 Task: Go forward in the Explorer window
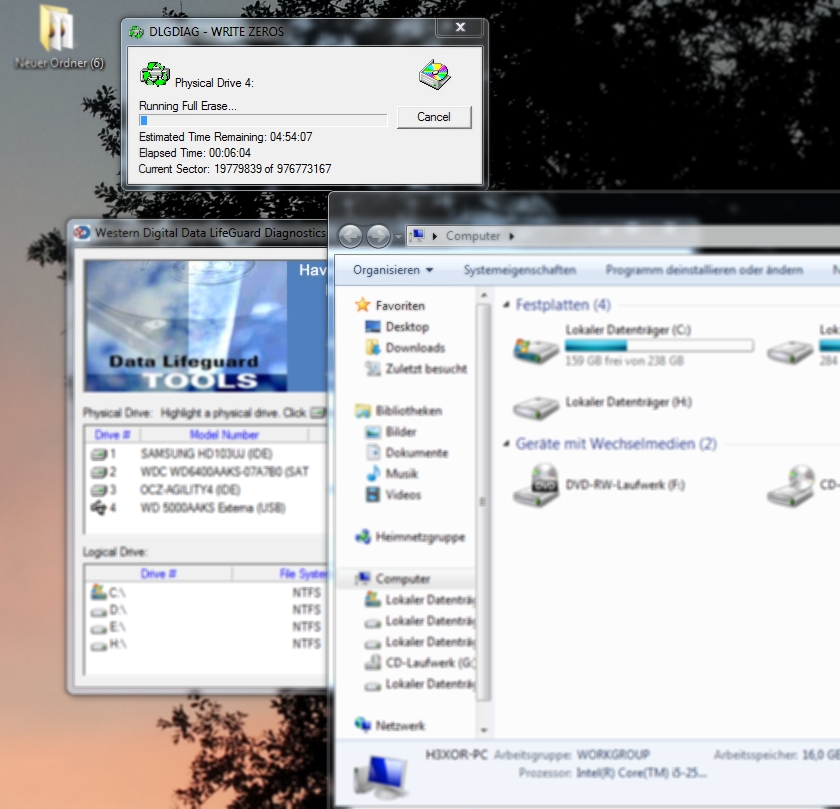pos(378,236)
